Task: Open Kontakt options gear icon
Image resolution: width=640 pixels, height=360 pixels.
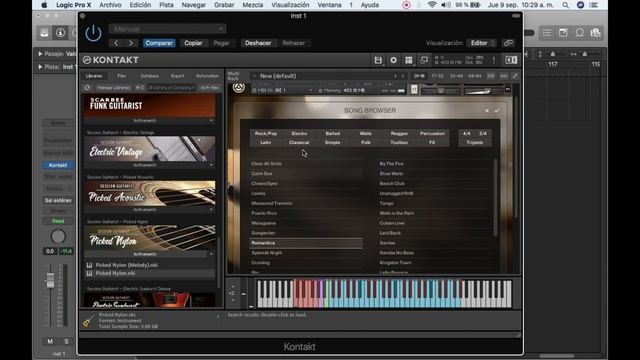Action: pyautogui.click(x=393, y=60)
